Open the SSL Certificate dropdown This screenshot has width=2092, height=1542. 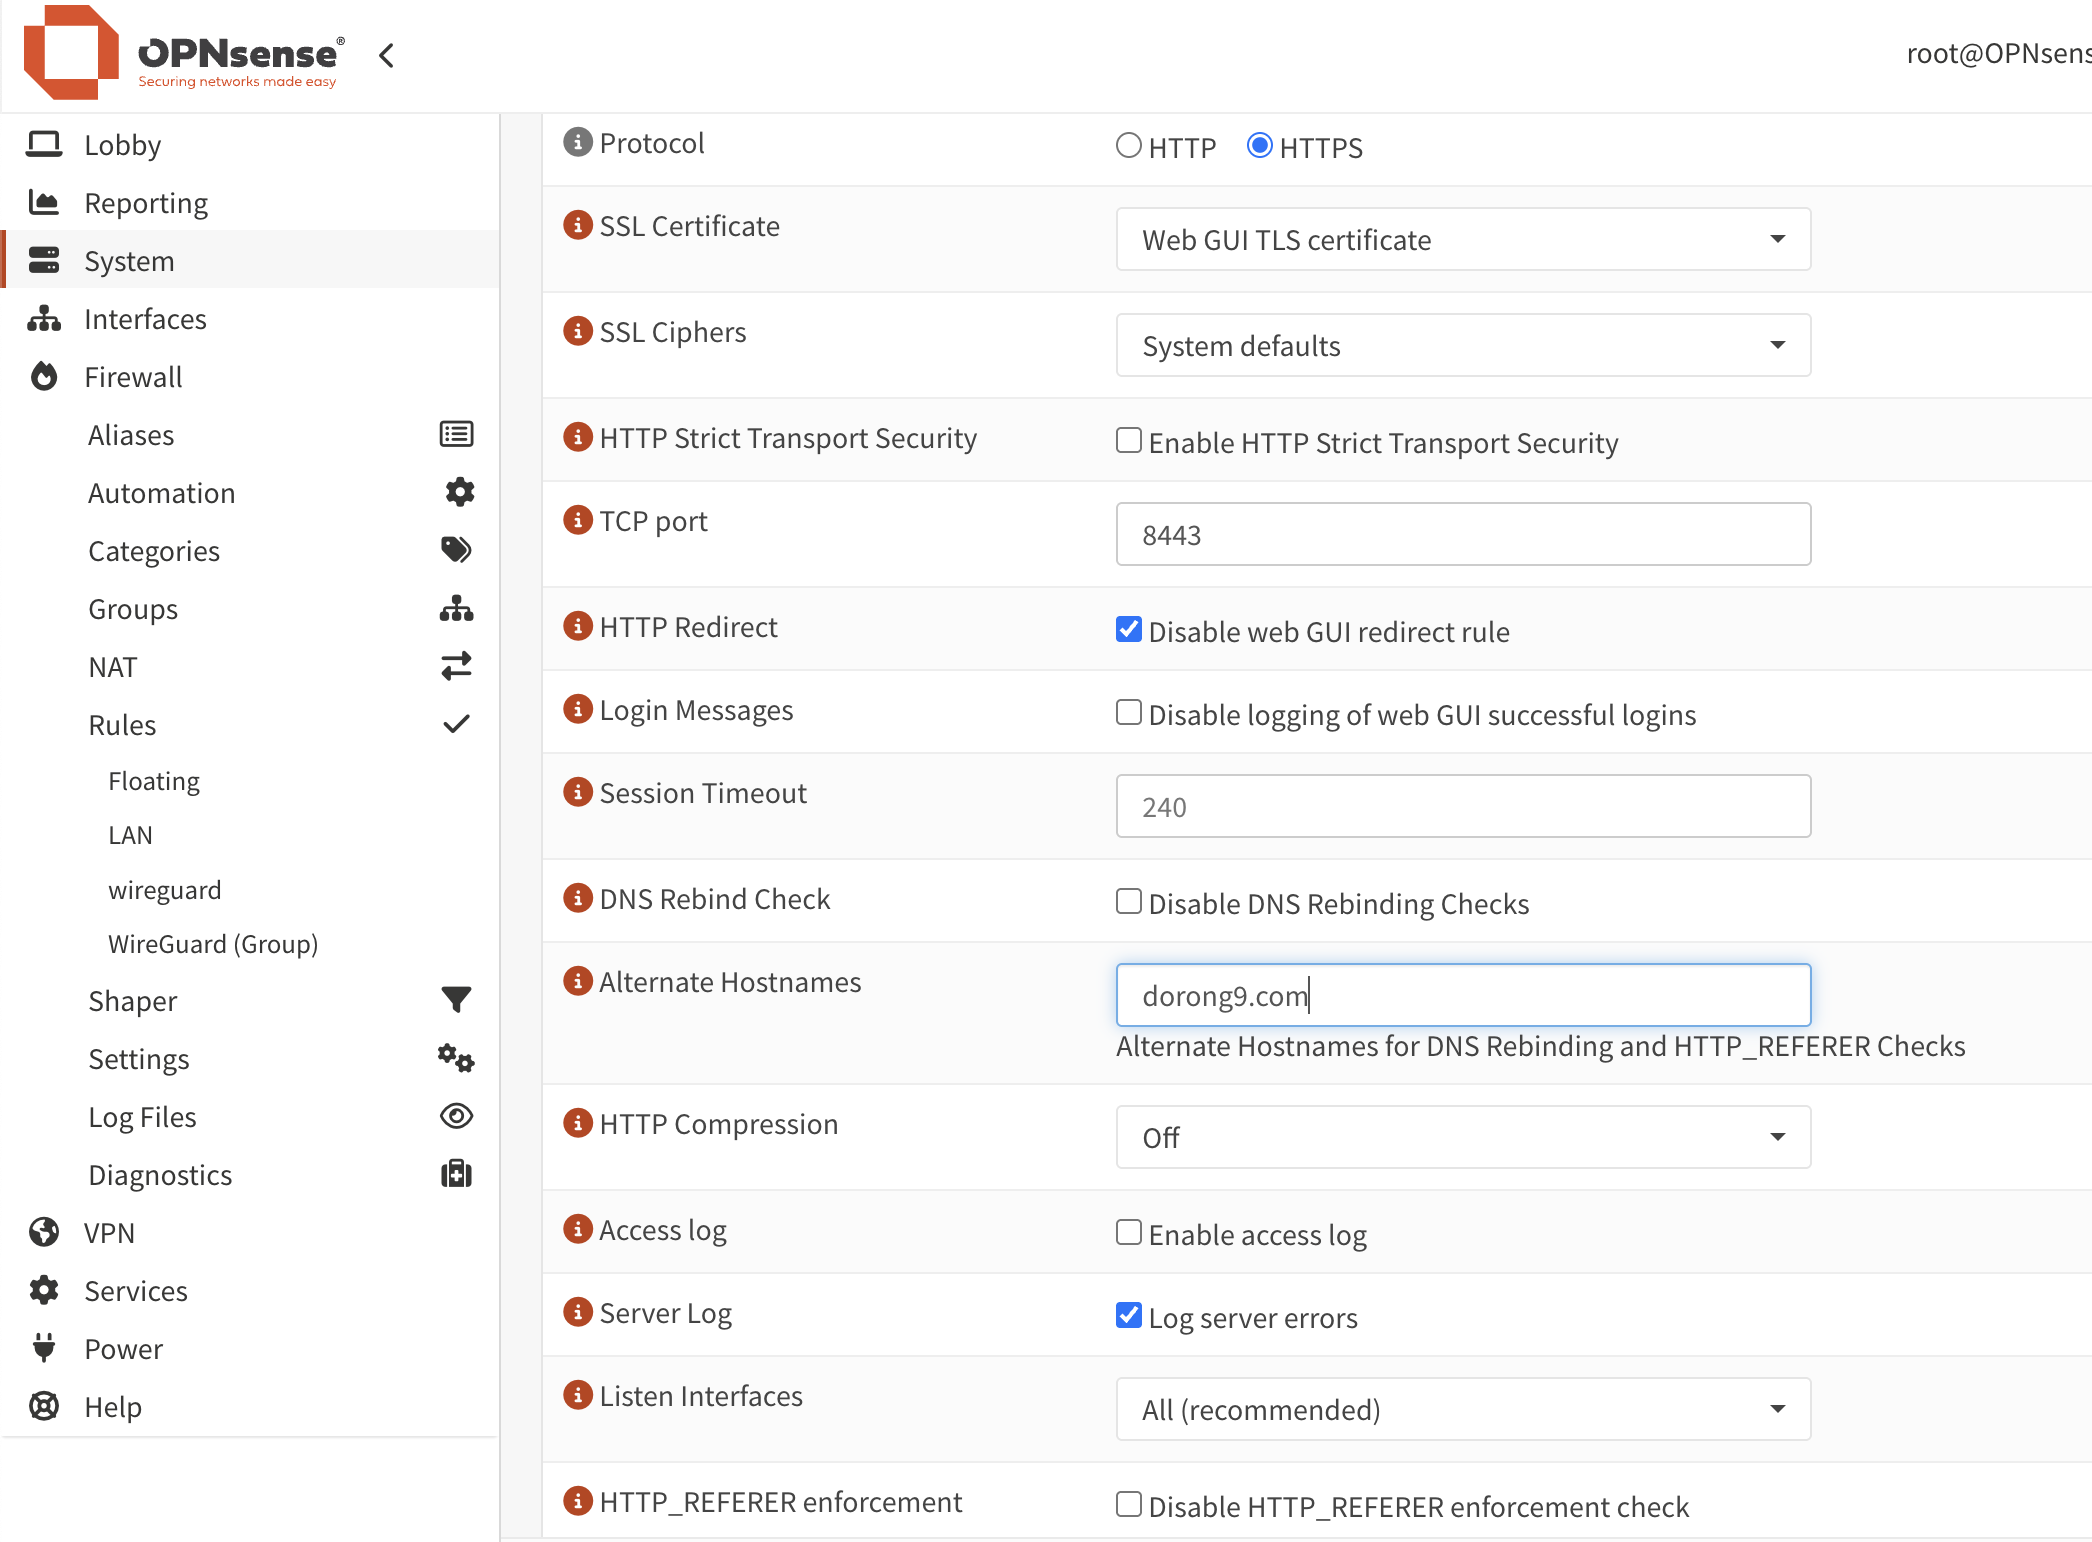tap(1462, 240)
